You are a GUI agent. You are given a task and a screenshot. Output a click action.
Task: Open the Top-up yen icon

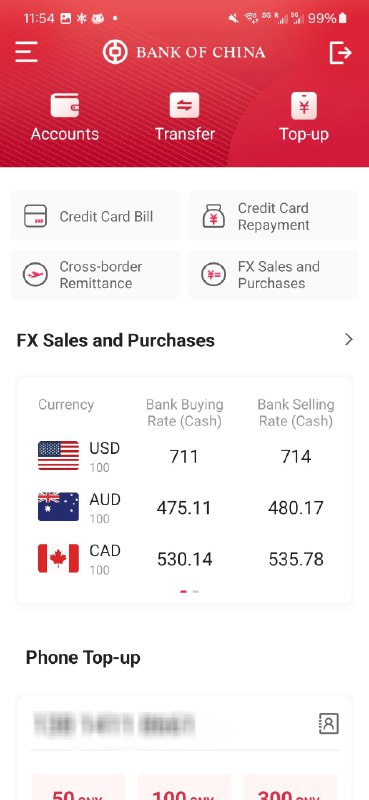pyautogui.click(x=304, y=106)
